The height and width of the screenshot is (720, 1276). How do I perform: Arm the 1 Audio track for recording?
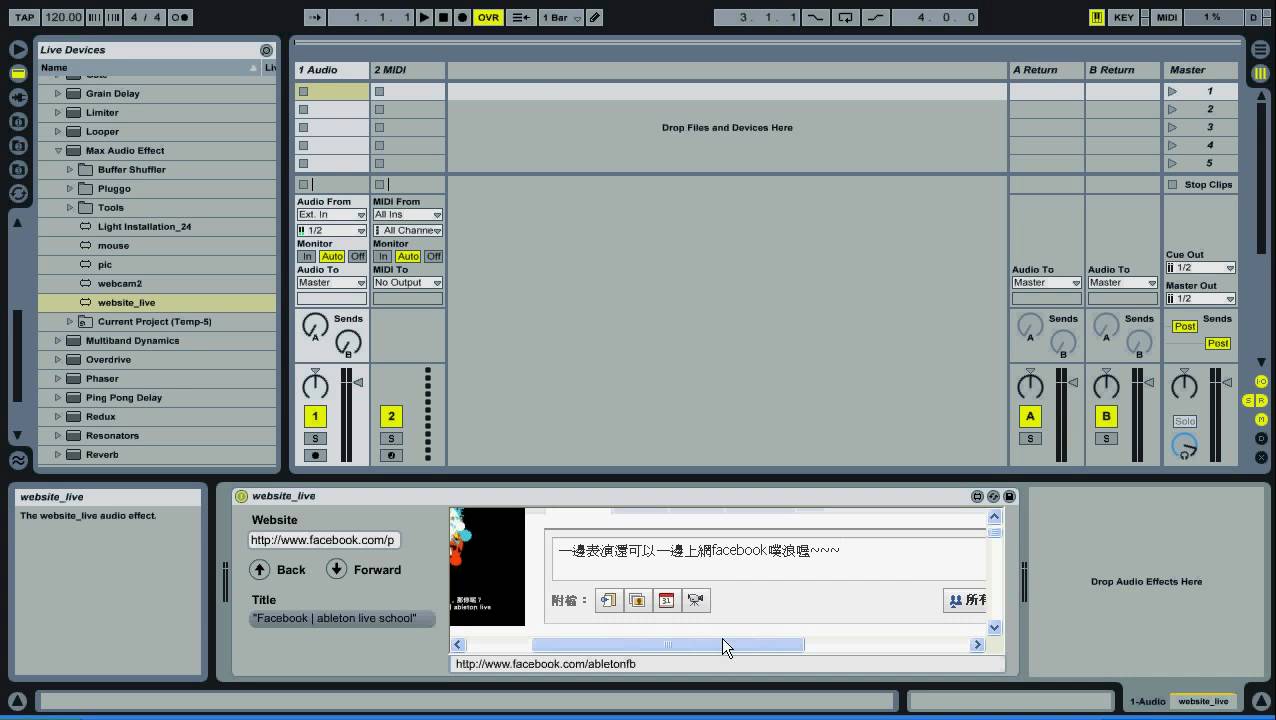(315, 456)
